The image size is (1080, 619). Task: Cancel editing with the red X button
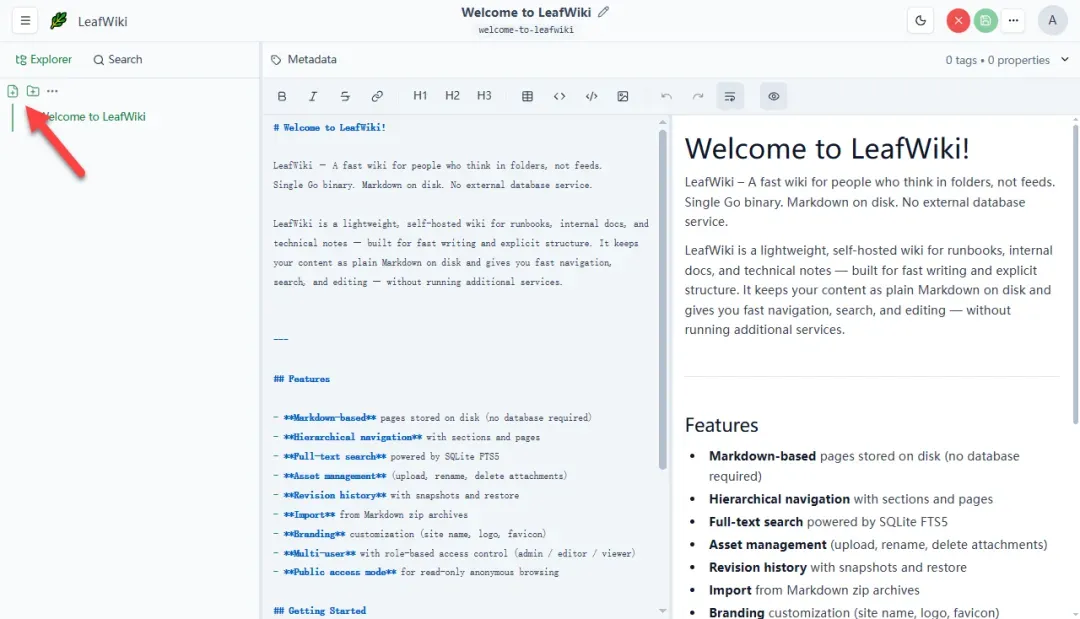click(x=958, y=21)
